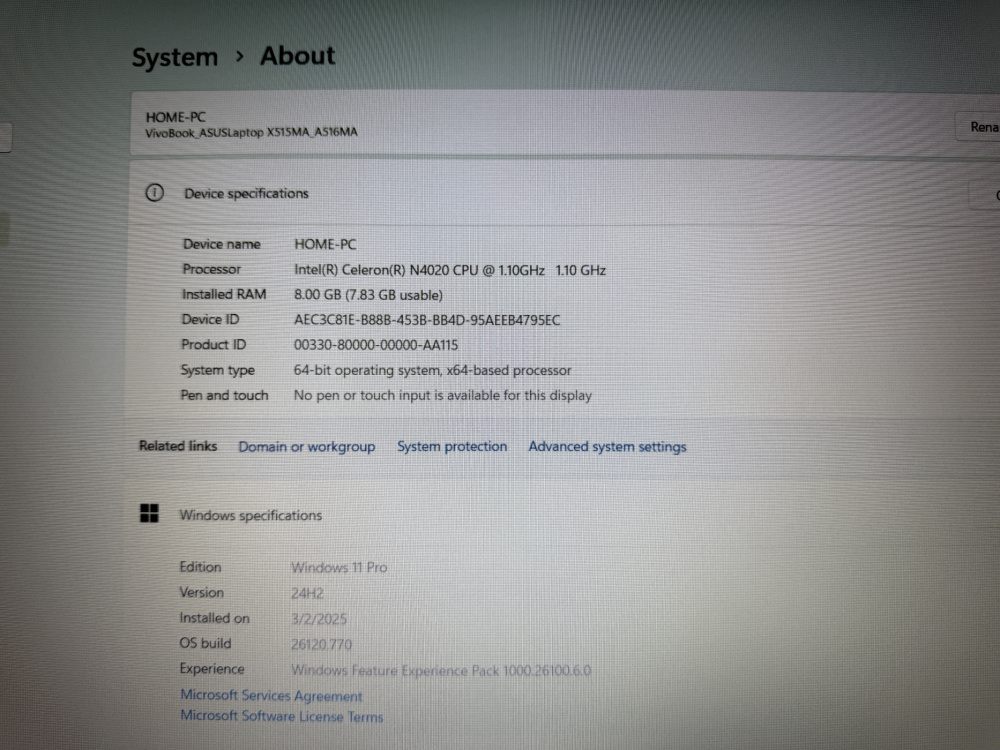Open Microsoft Services Agreement link

point(271,695)
